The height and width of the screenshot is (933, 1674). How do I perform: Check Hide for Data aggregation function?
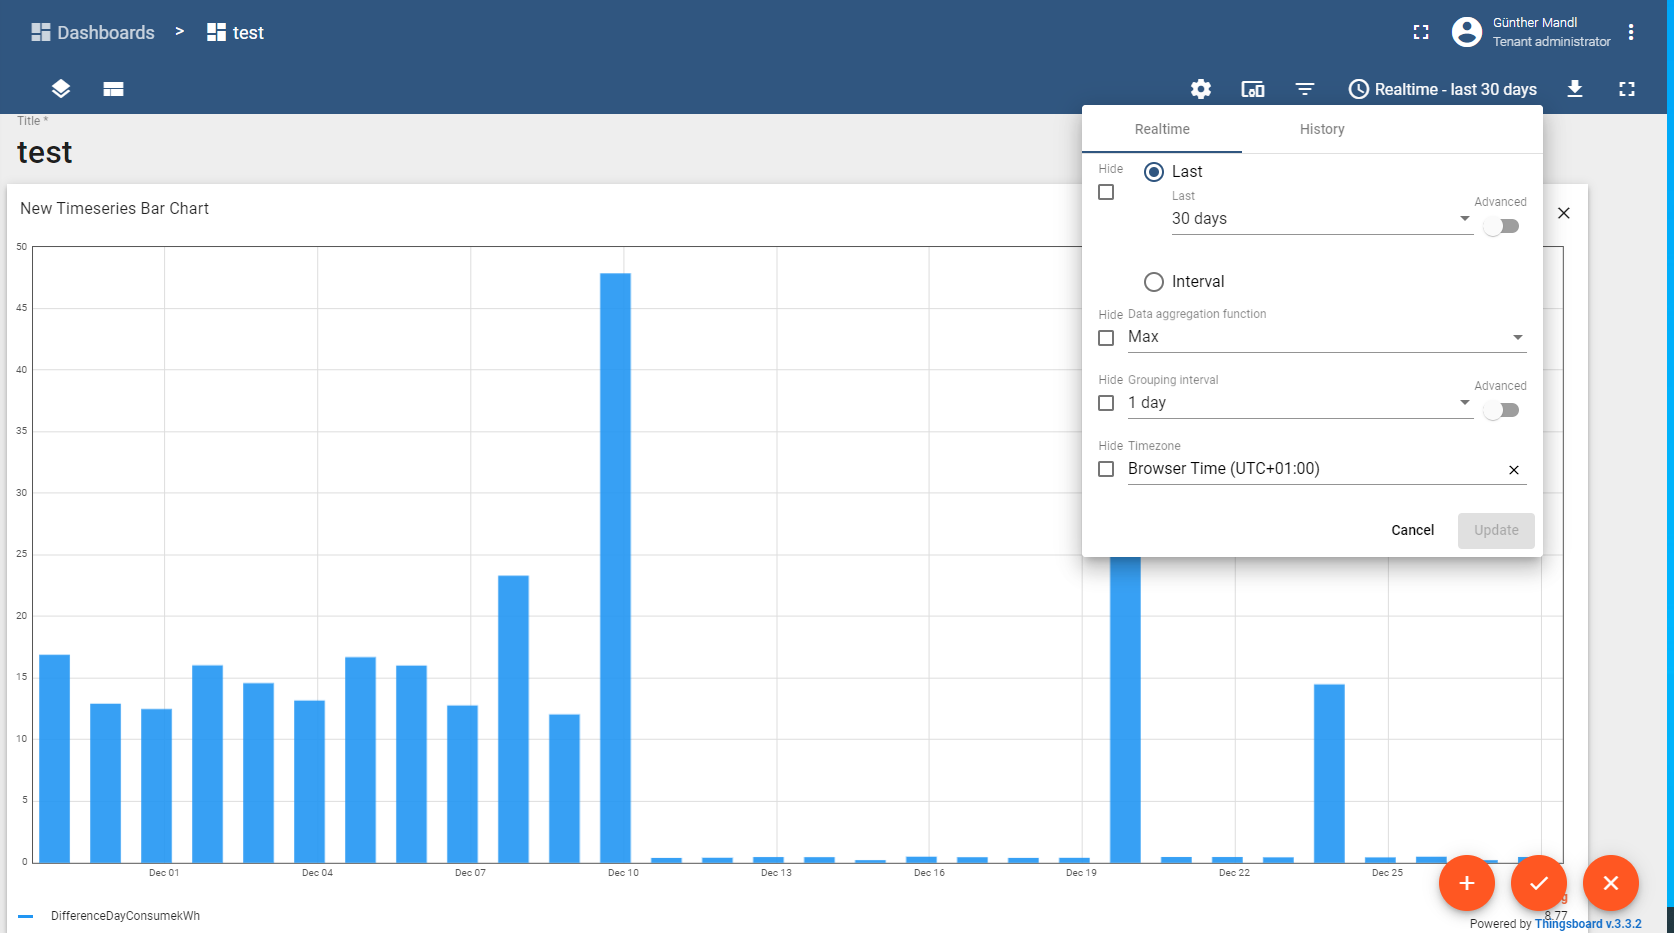point(1106,338)
